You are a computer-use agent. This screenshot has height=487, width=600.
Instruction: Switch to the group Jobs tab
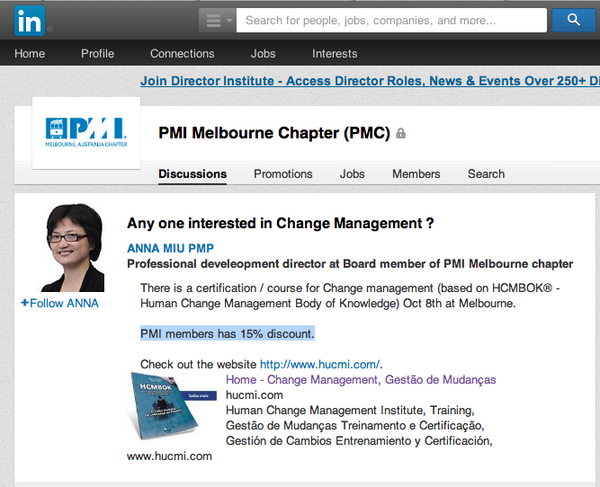click(x=352, y=174)
